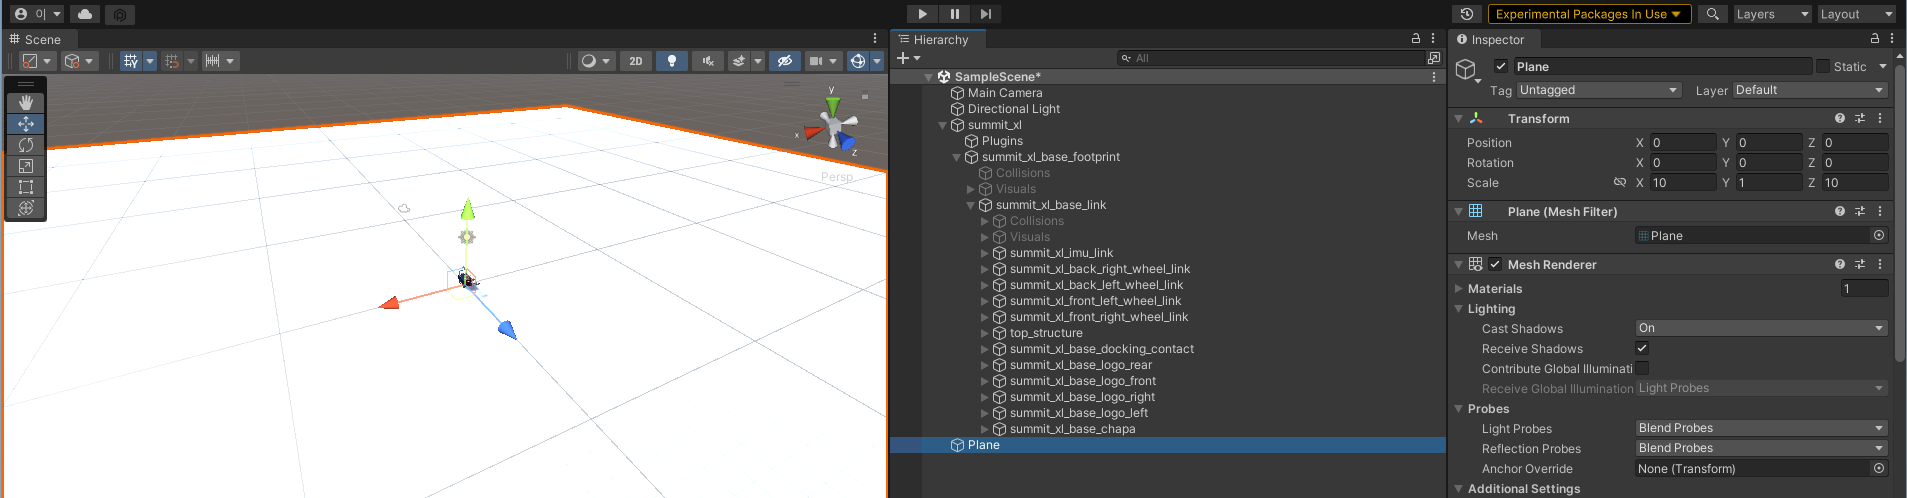Collapse the summit_xl object
The image size is (1907, 498).
(943, 125)
